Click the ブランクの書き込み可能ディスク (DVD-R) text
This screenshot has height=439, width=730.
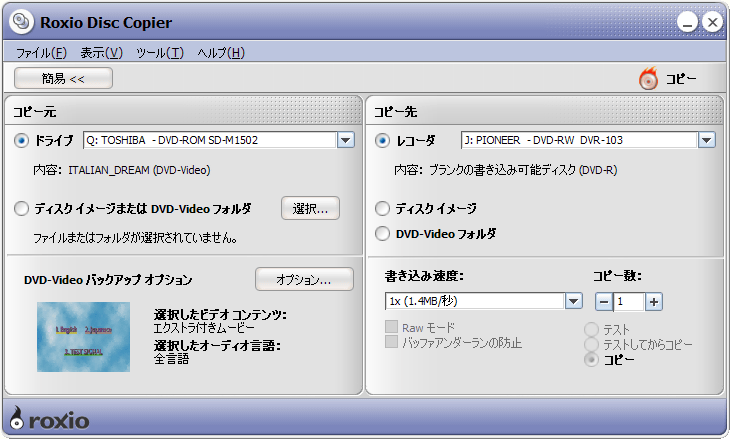click(523, 170)
